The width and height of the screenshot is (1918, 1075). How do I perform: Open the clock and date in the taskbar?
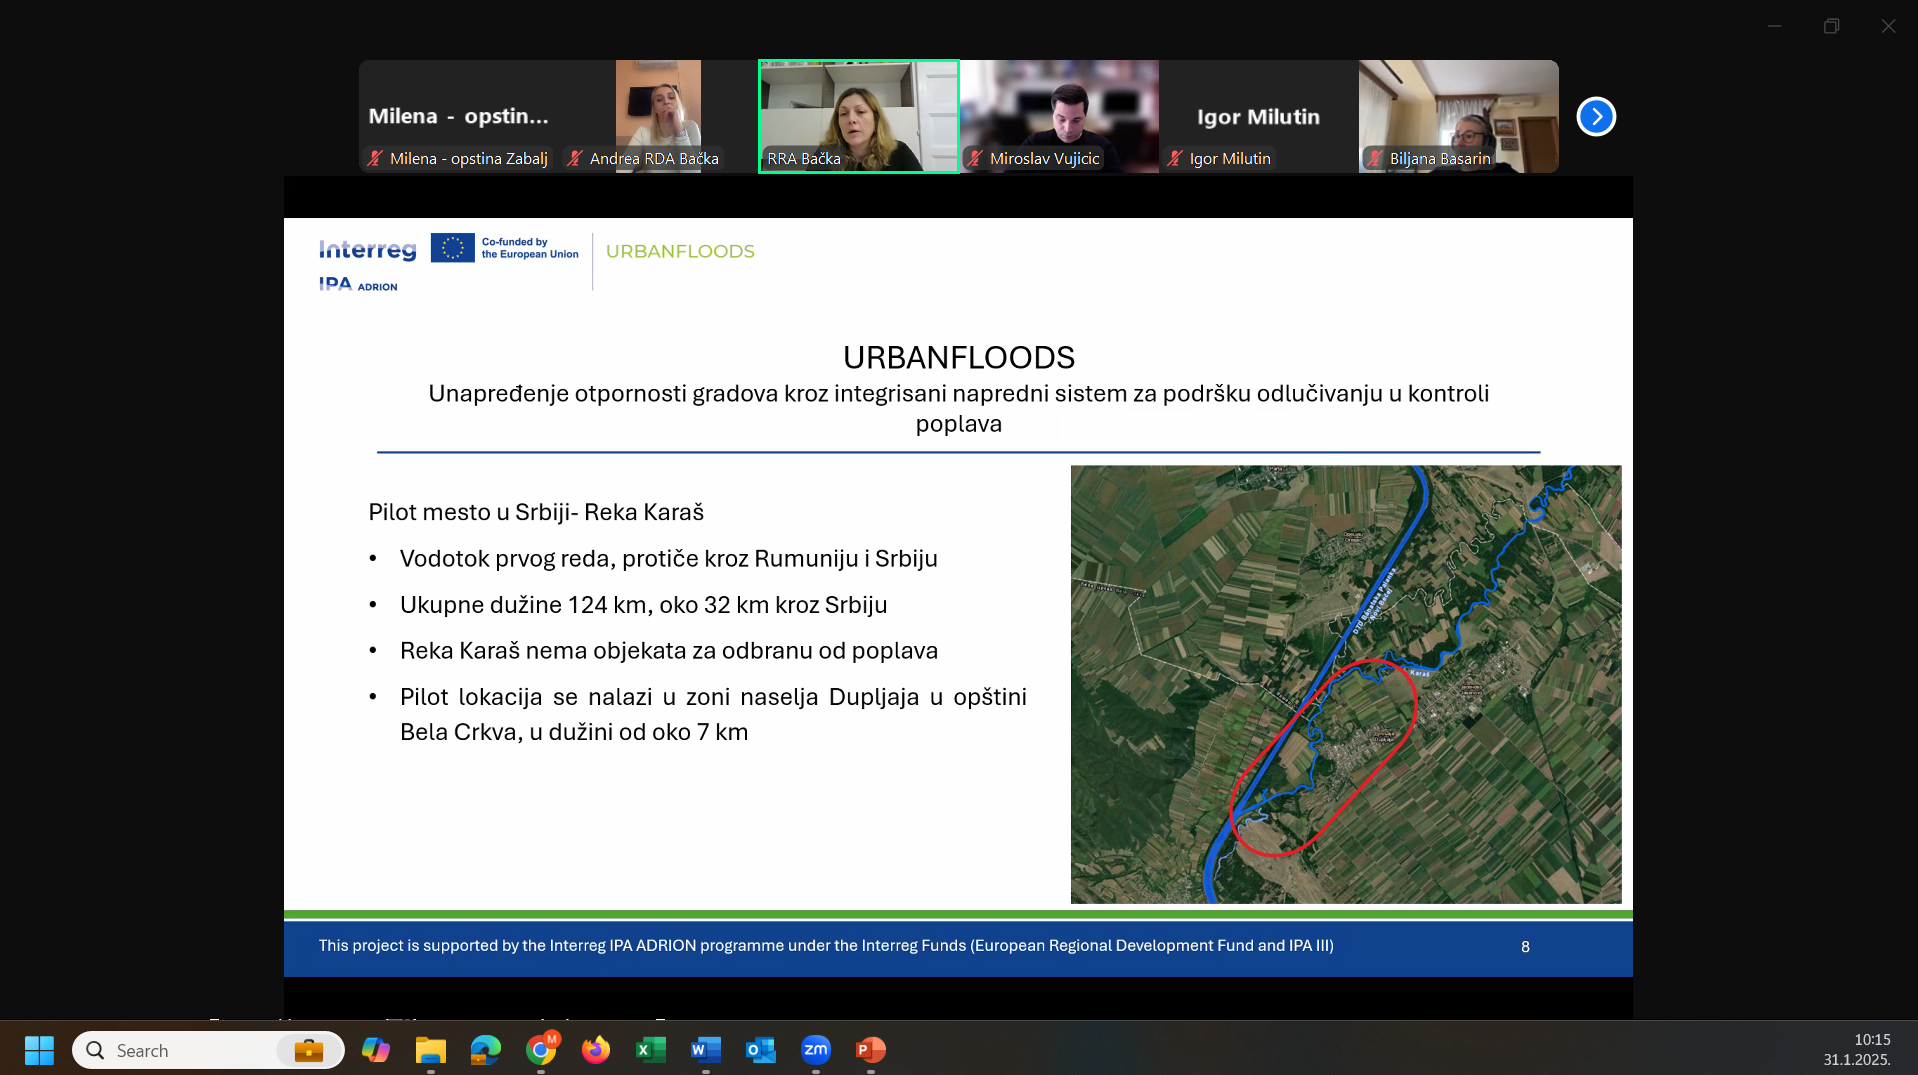[x=1857, y=1049]
